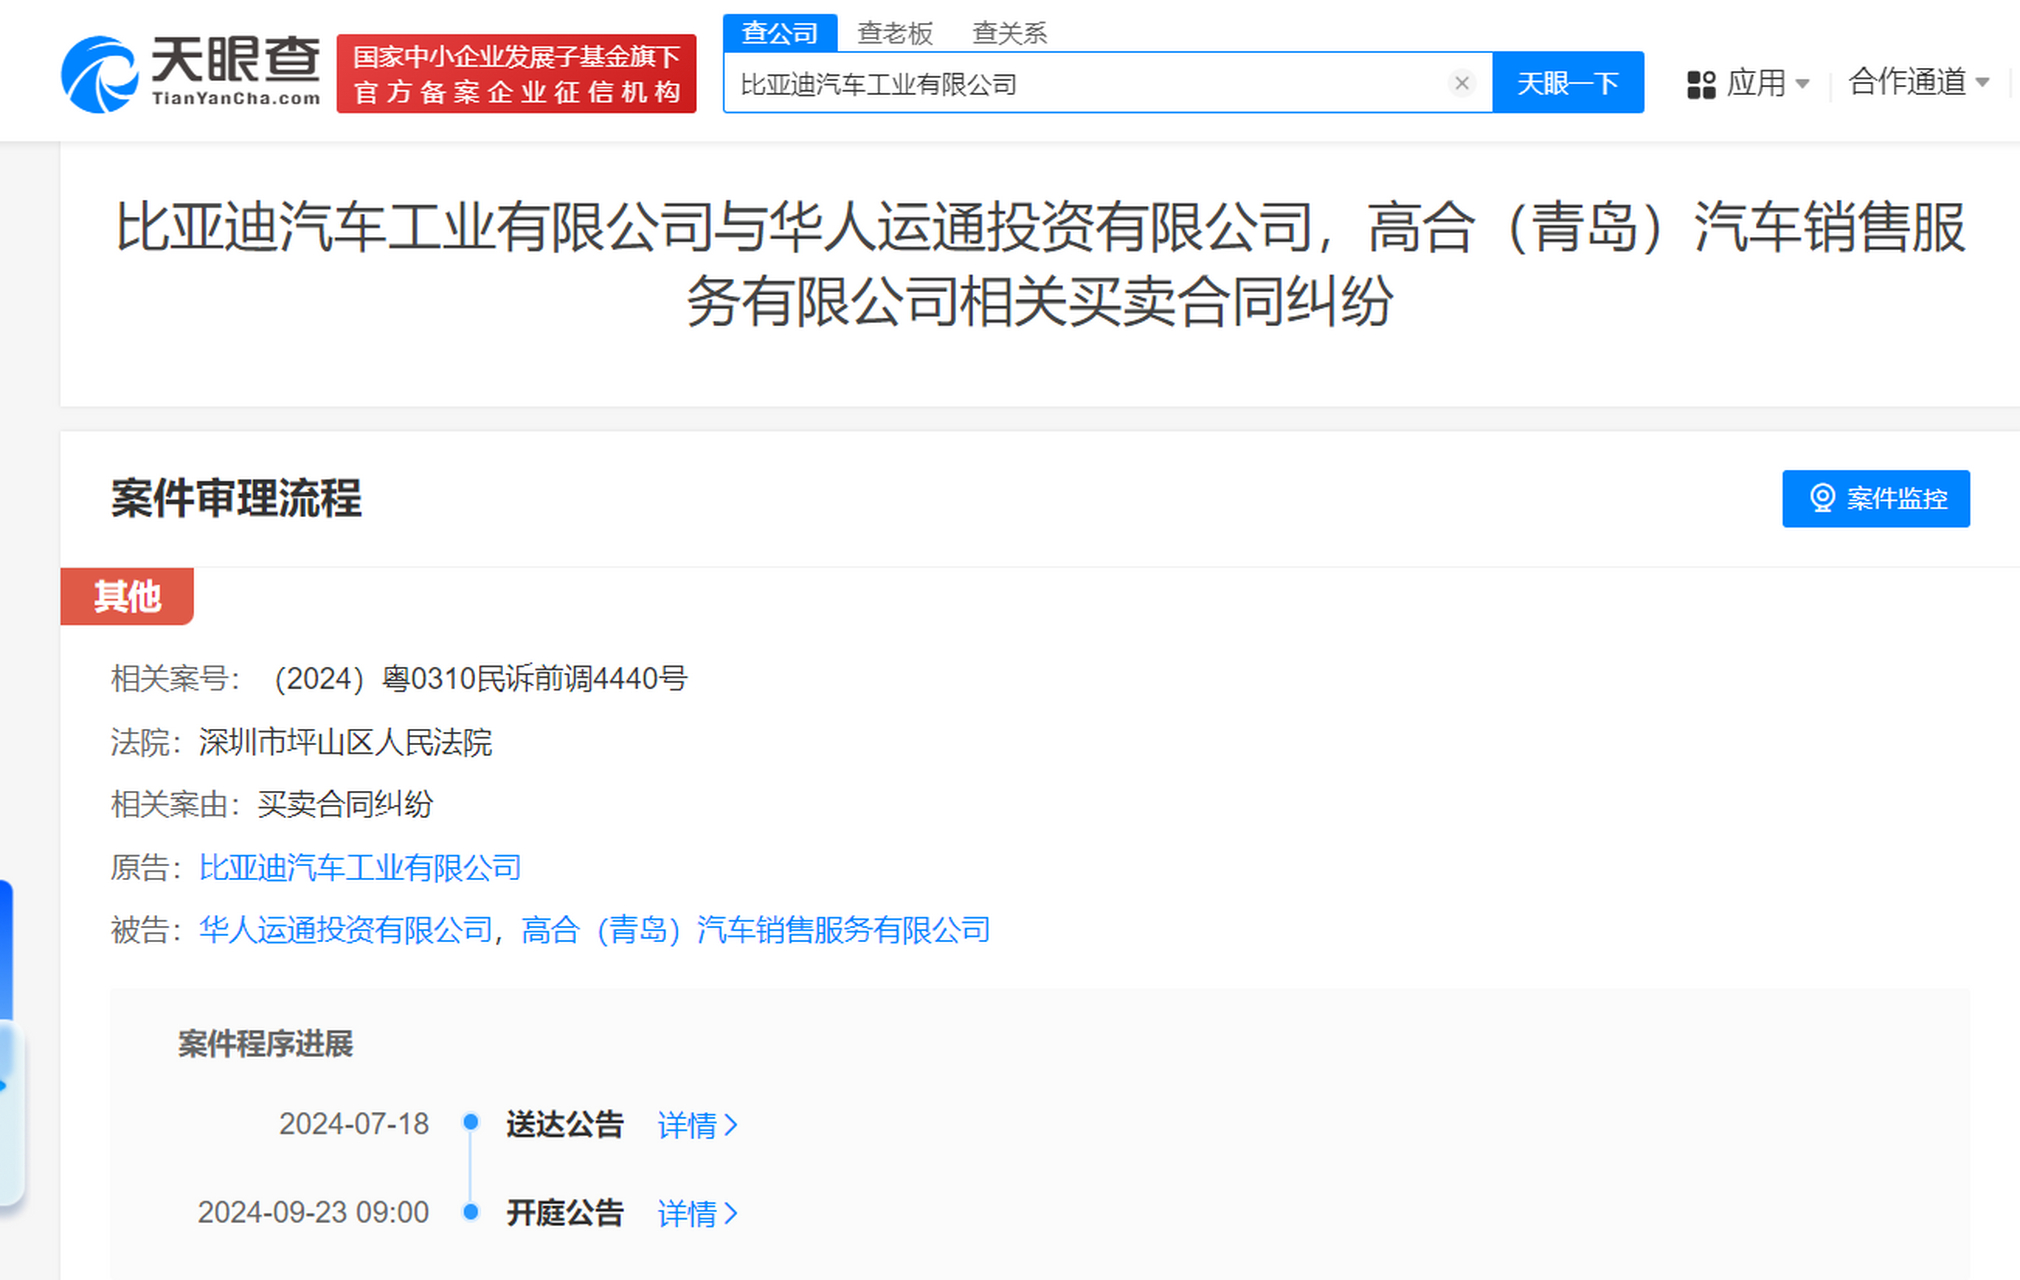This screenshot has height=1280, width=2020.
Task: Click the case cause text 买卖合同纠纷
Action: (x=345, y=804)
